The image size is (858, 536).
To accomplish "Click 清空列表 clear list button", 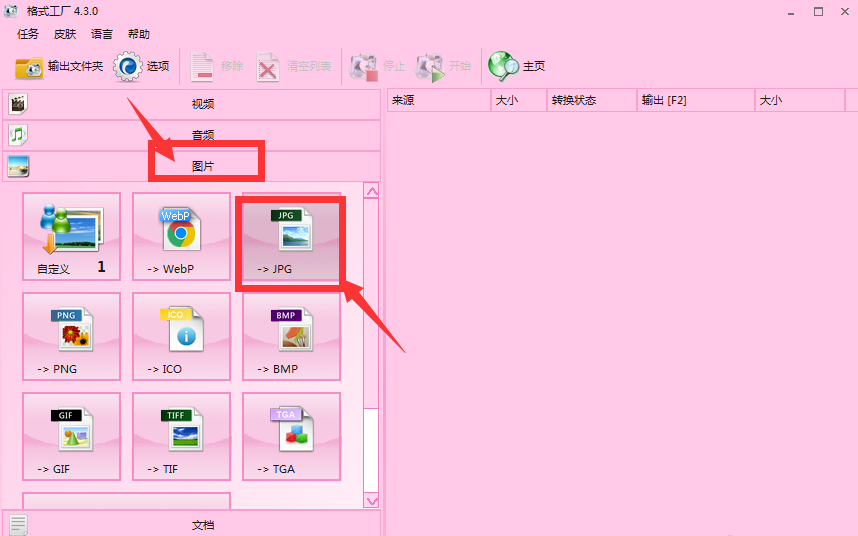I will click(294, 67).
